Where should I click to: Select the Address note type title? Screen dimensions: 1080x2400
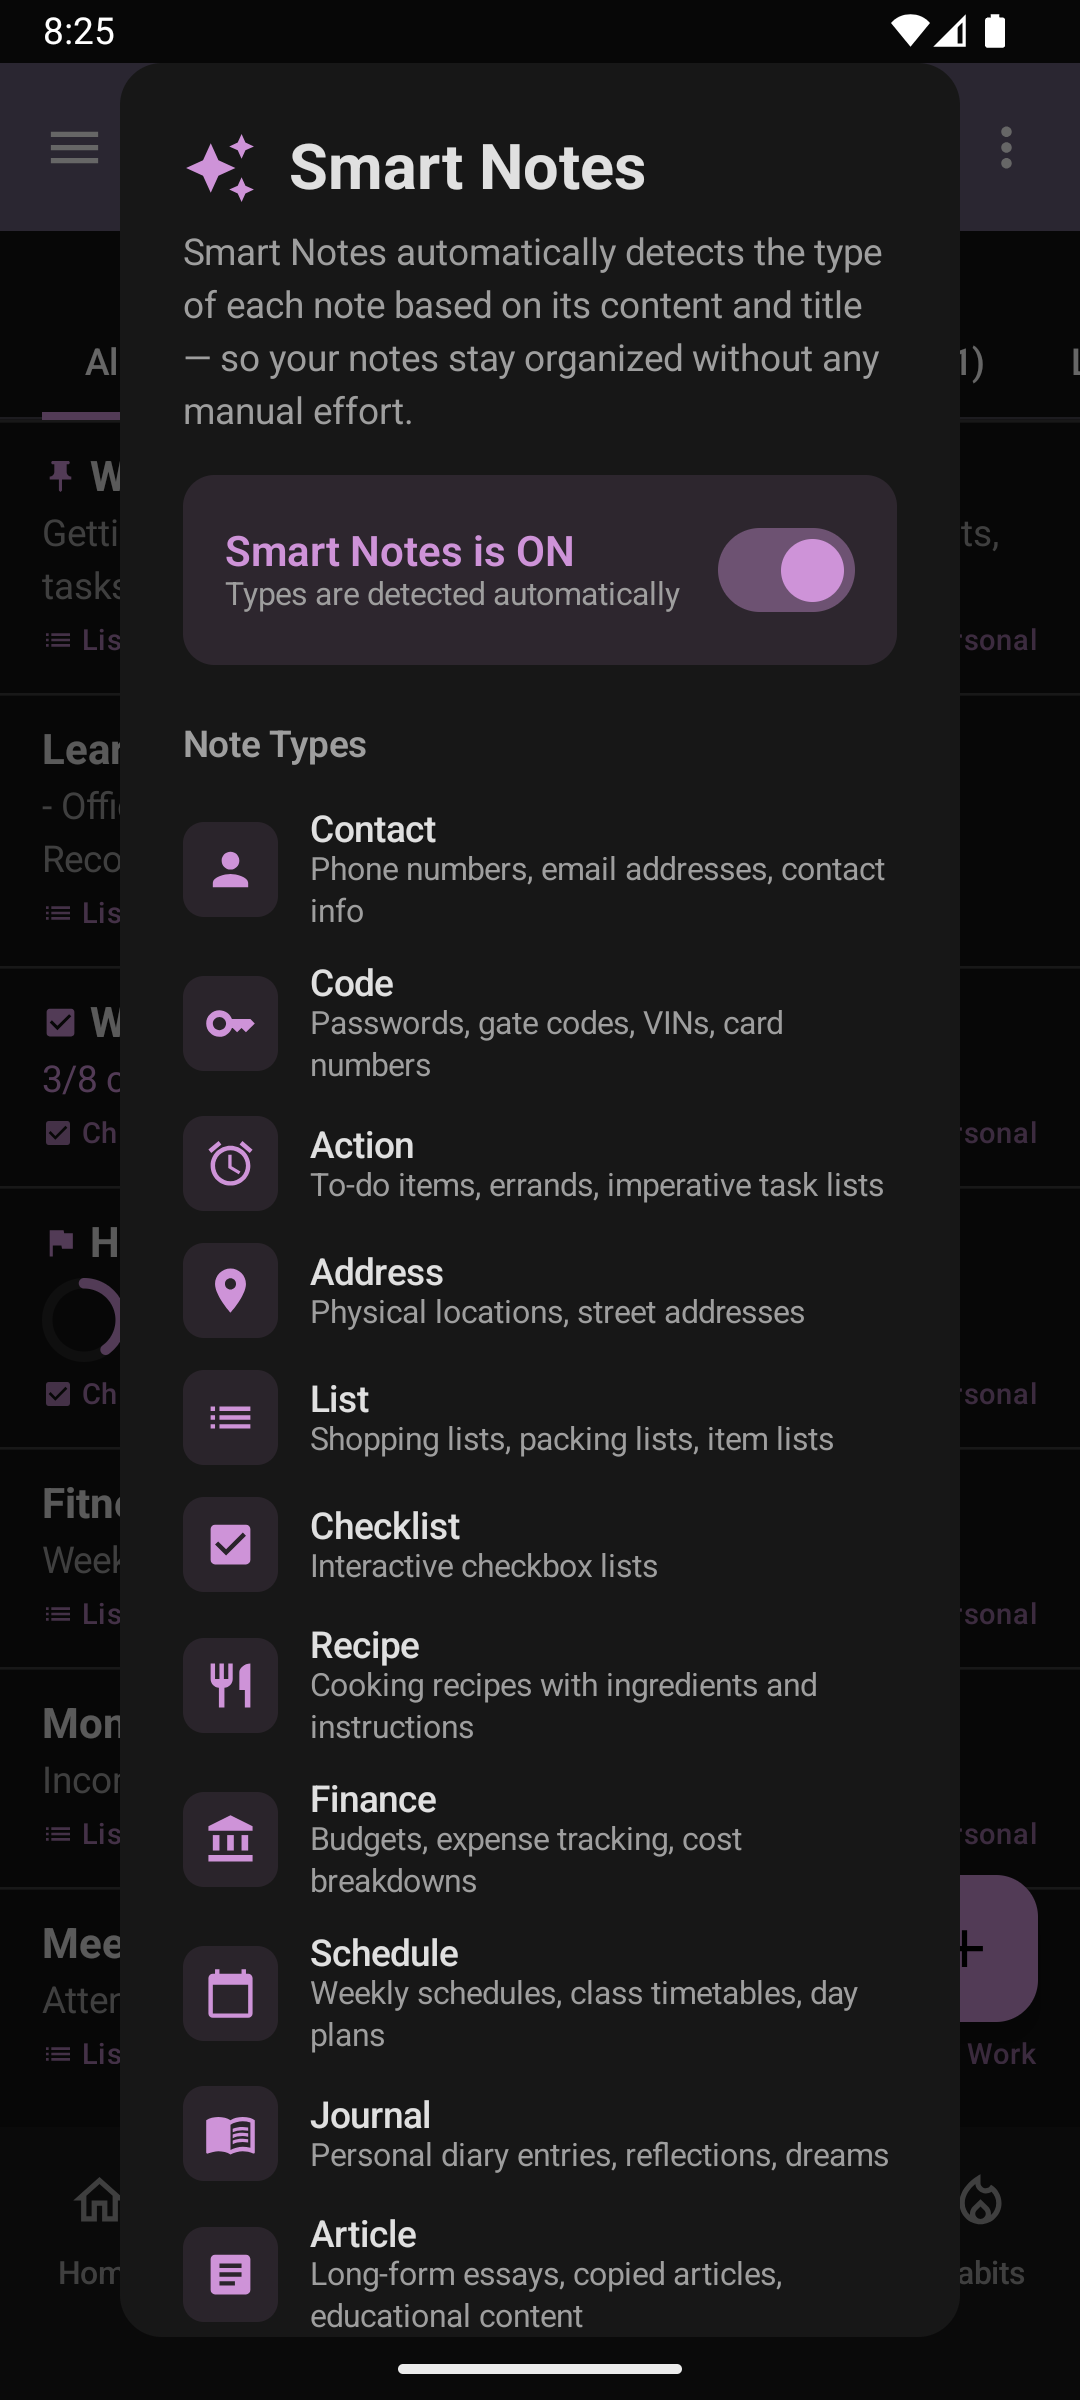click(377, 1272)
